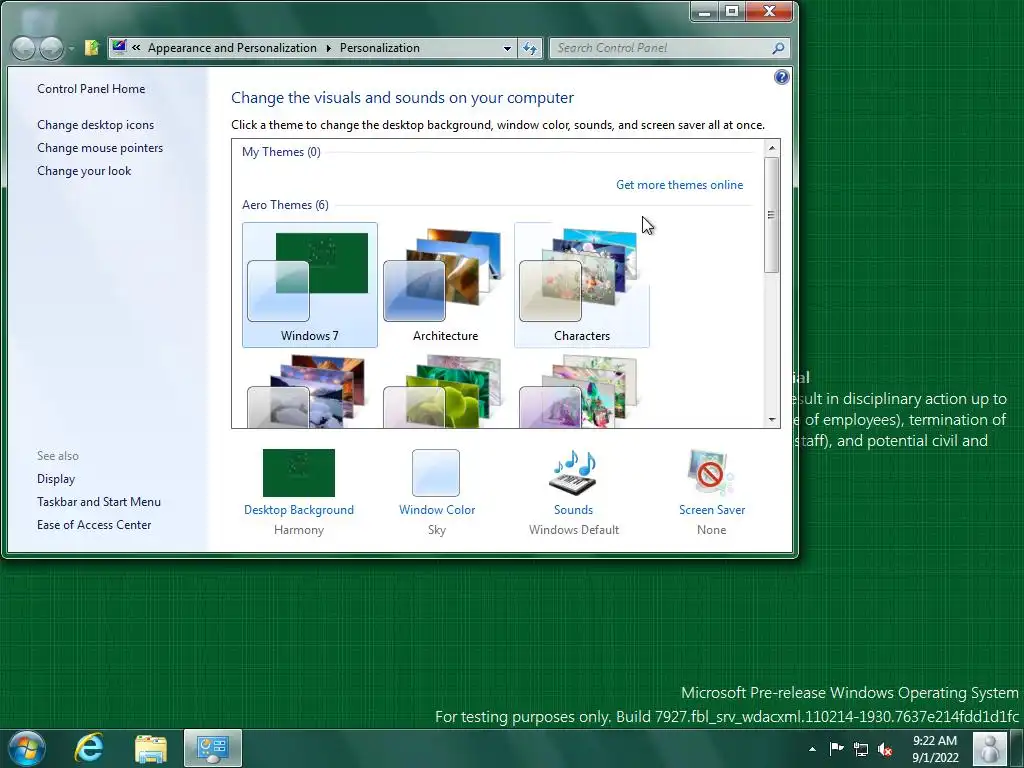Click the help question mark icon

click(x=782, y=77)
